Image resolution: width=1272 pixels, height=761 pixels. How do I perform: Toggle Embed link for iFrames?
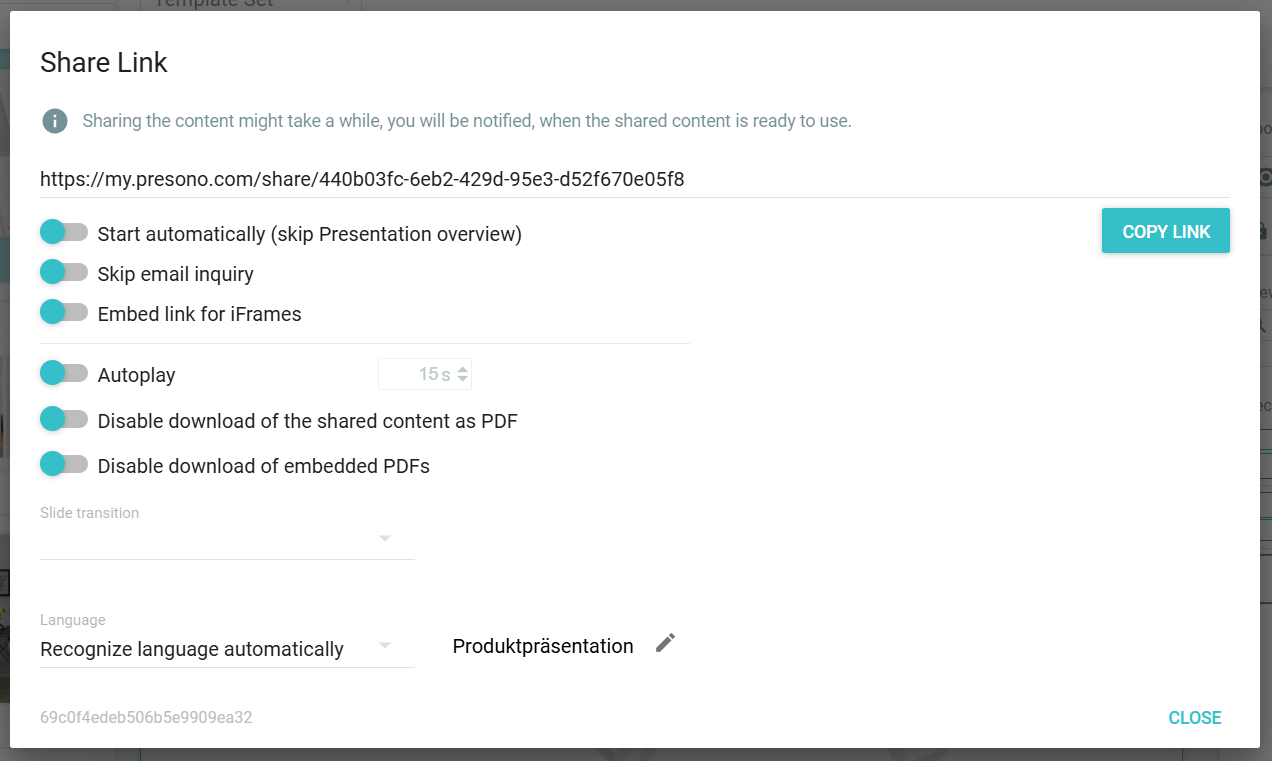[x=64, y=312]
